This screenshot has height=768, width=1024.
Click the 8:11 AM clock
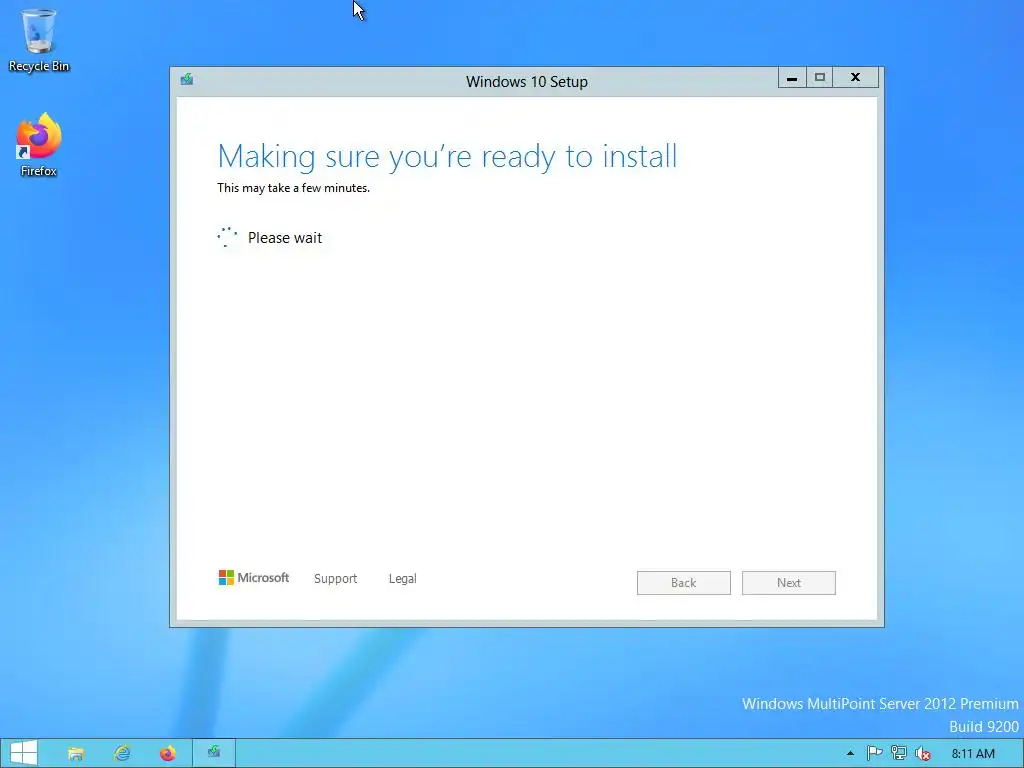pos(973,754)
